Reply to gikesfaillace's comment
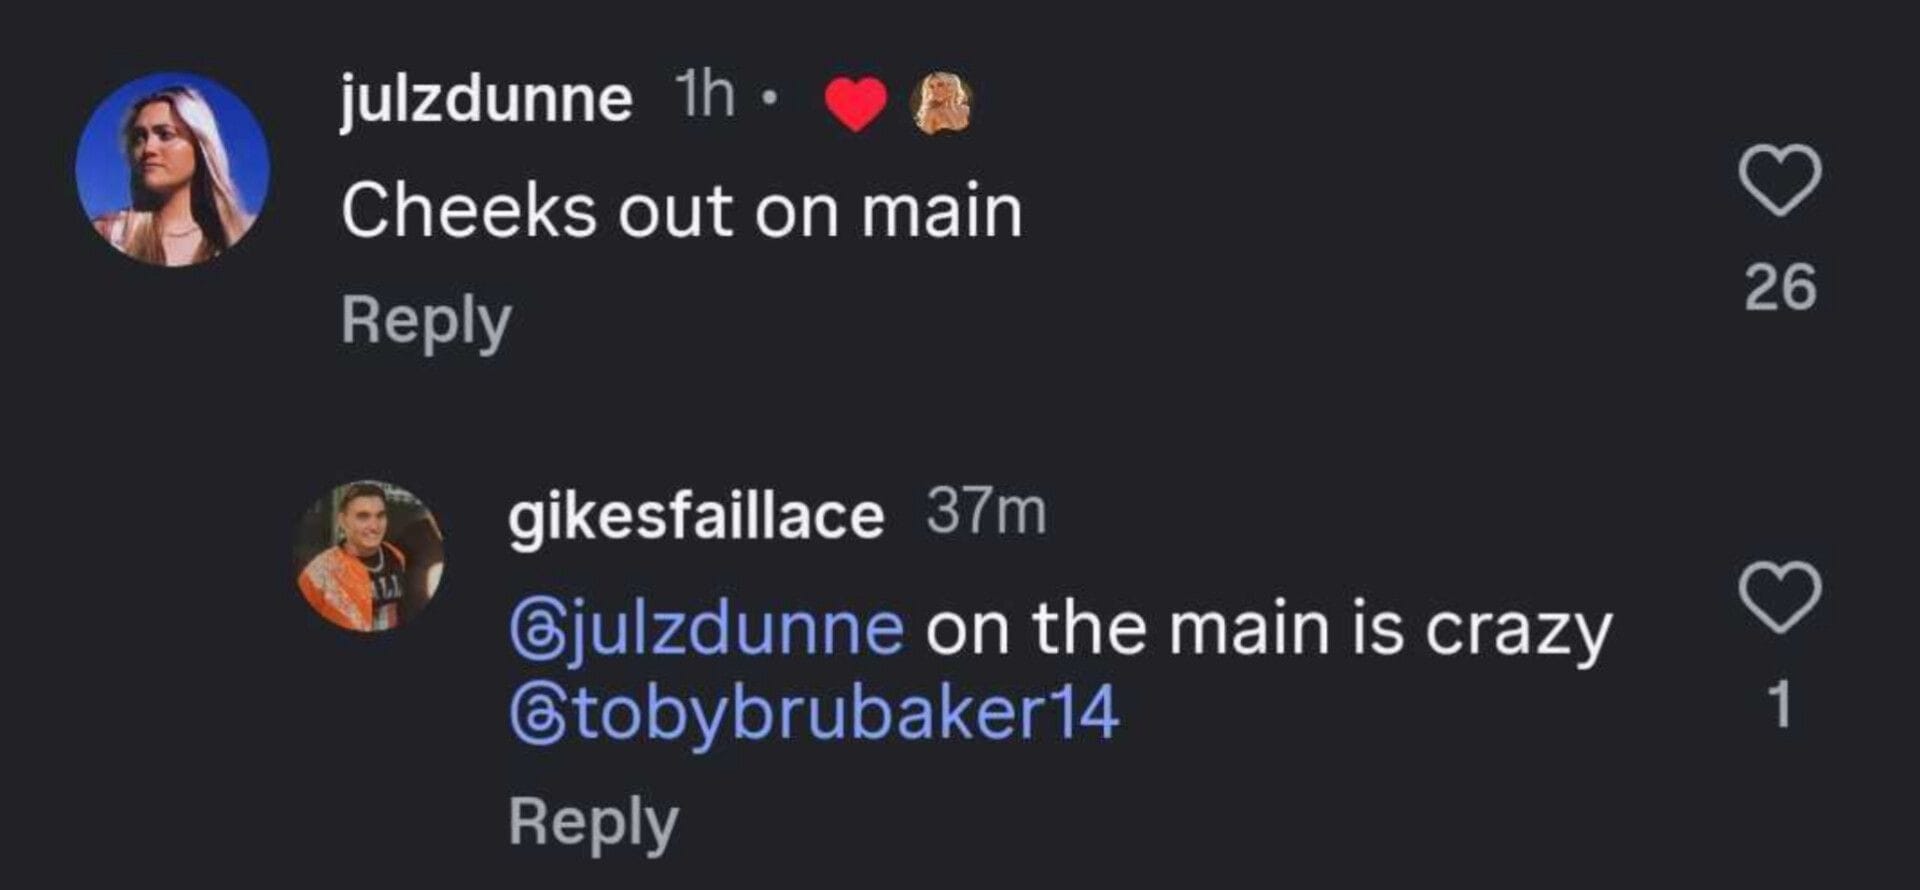Image resolution: width=1920 pixels, height=890 pixels. click(594, 823)
